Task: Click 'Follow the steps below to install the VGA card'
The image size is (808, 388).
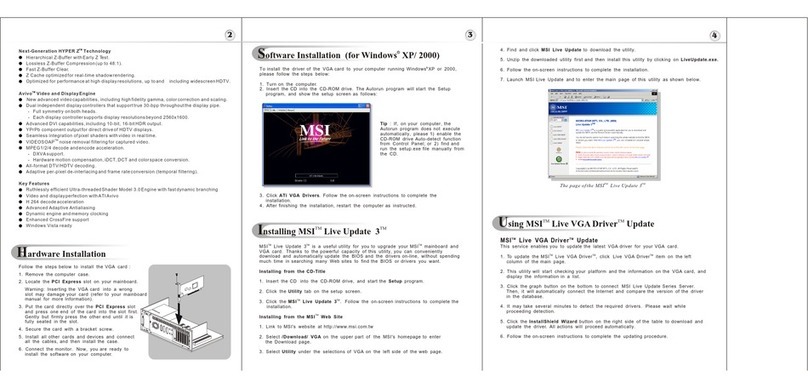Action: pos(74,267)
